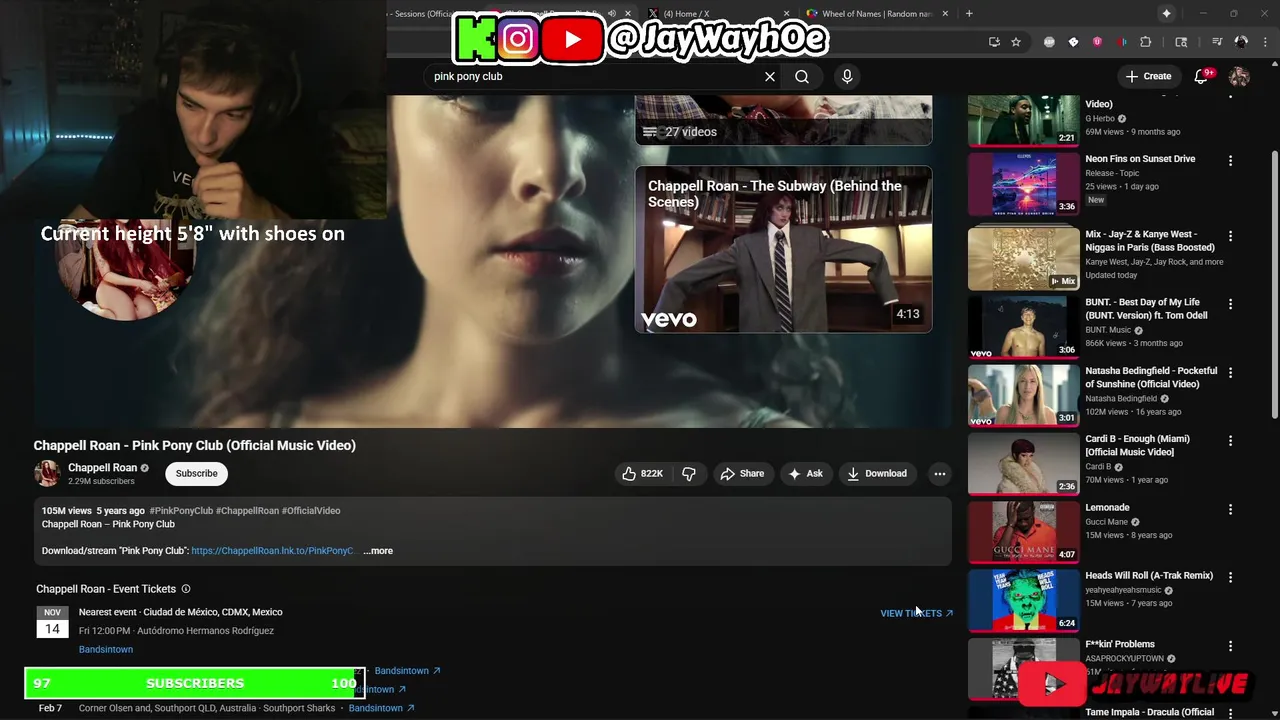Start voice search with microphone icon

coord(847,76)
